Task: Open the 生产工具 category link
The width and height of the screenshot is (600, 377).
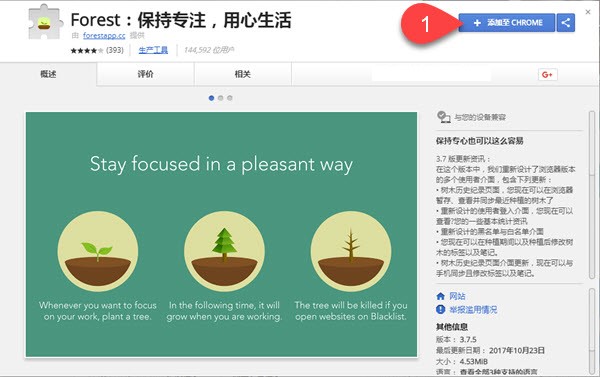Action: pos(153,50)
